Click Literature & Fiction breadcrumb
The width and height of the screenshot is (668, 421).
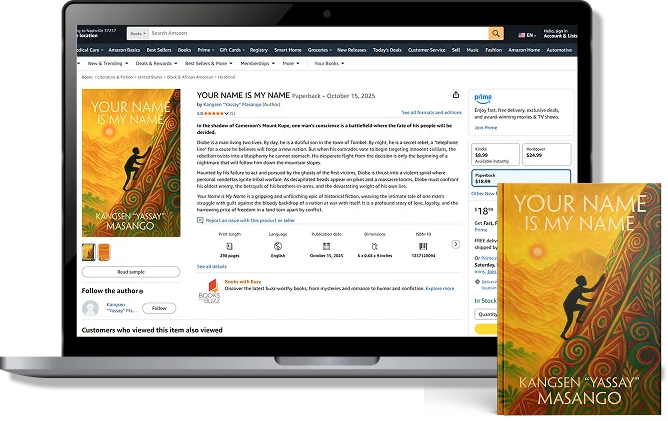tap(115, 77)
